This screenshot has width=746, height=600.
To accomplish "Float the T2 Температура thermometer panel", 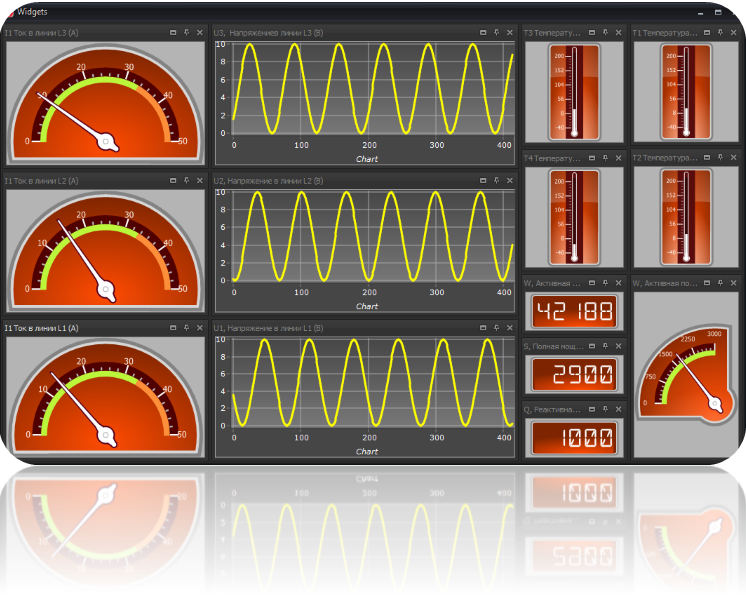I will pos(707,157).
